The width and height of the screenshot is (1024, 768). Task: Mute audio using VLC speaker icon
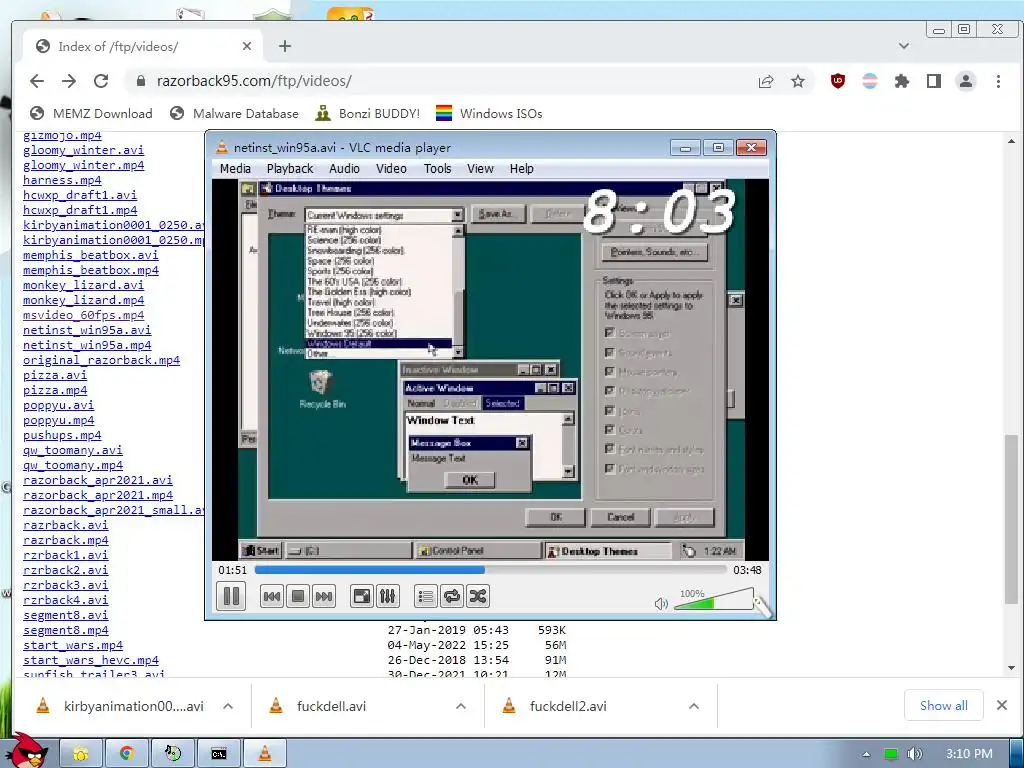click(661, 603)
